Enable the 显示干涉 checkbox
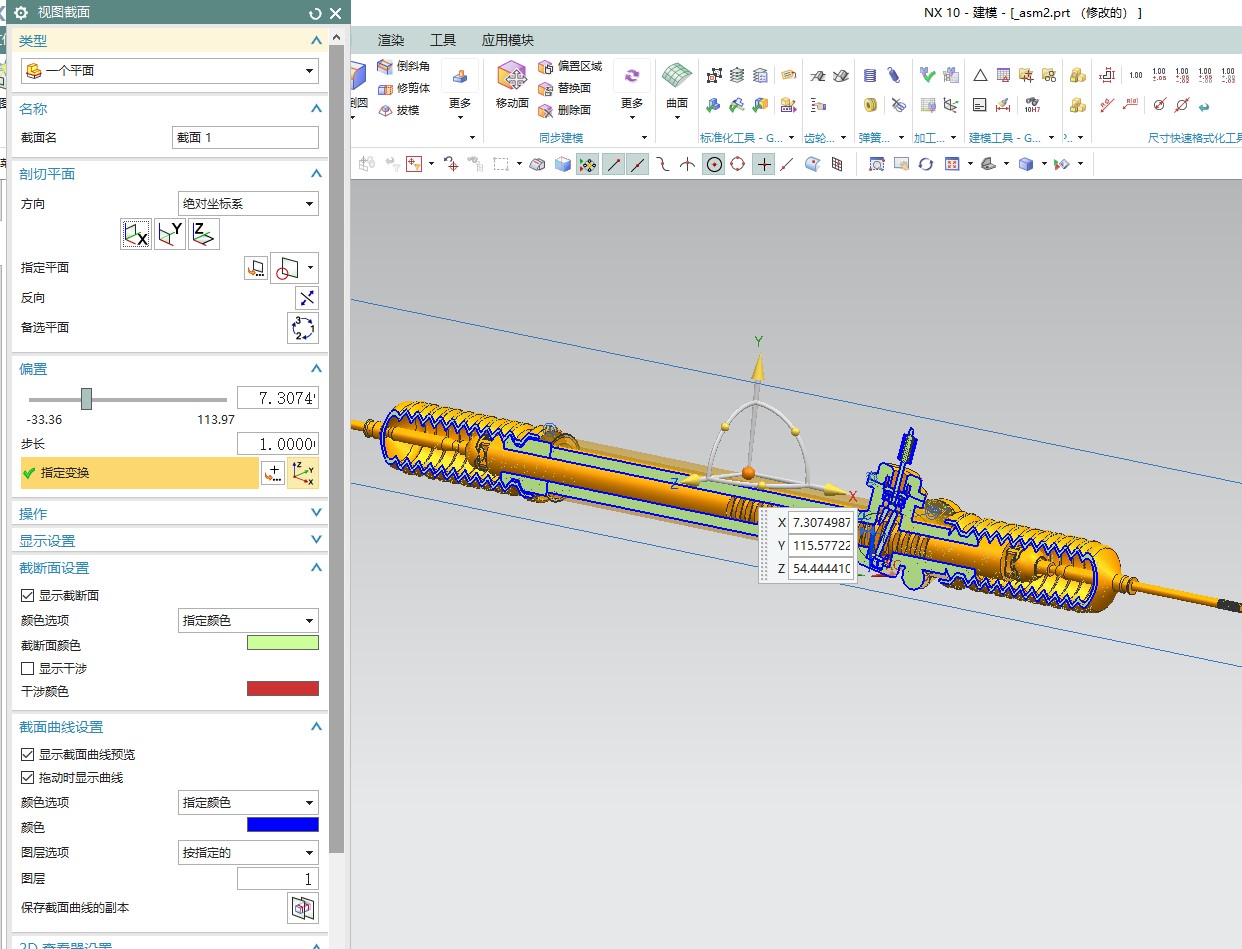Screen dimensions: 1242x949 (28, 668)
